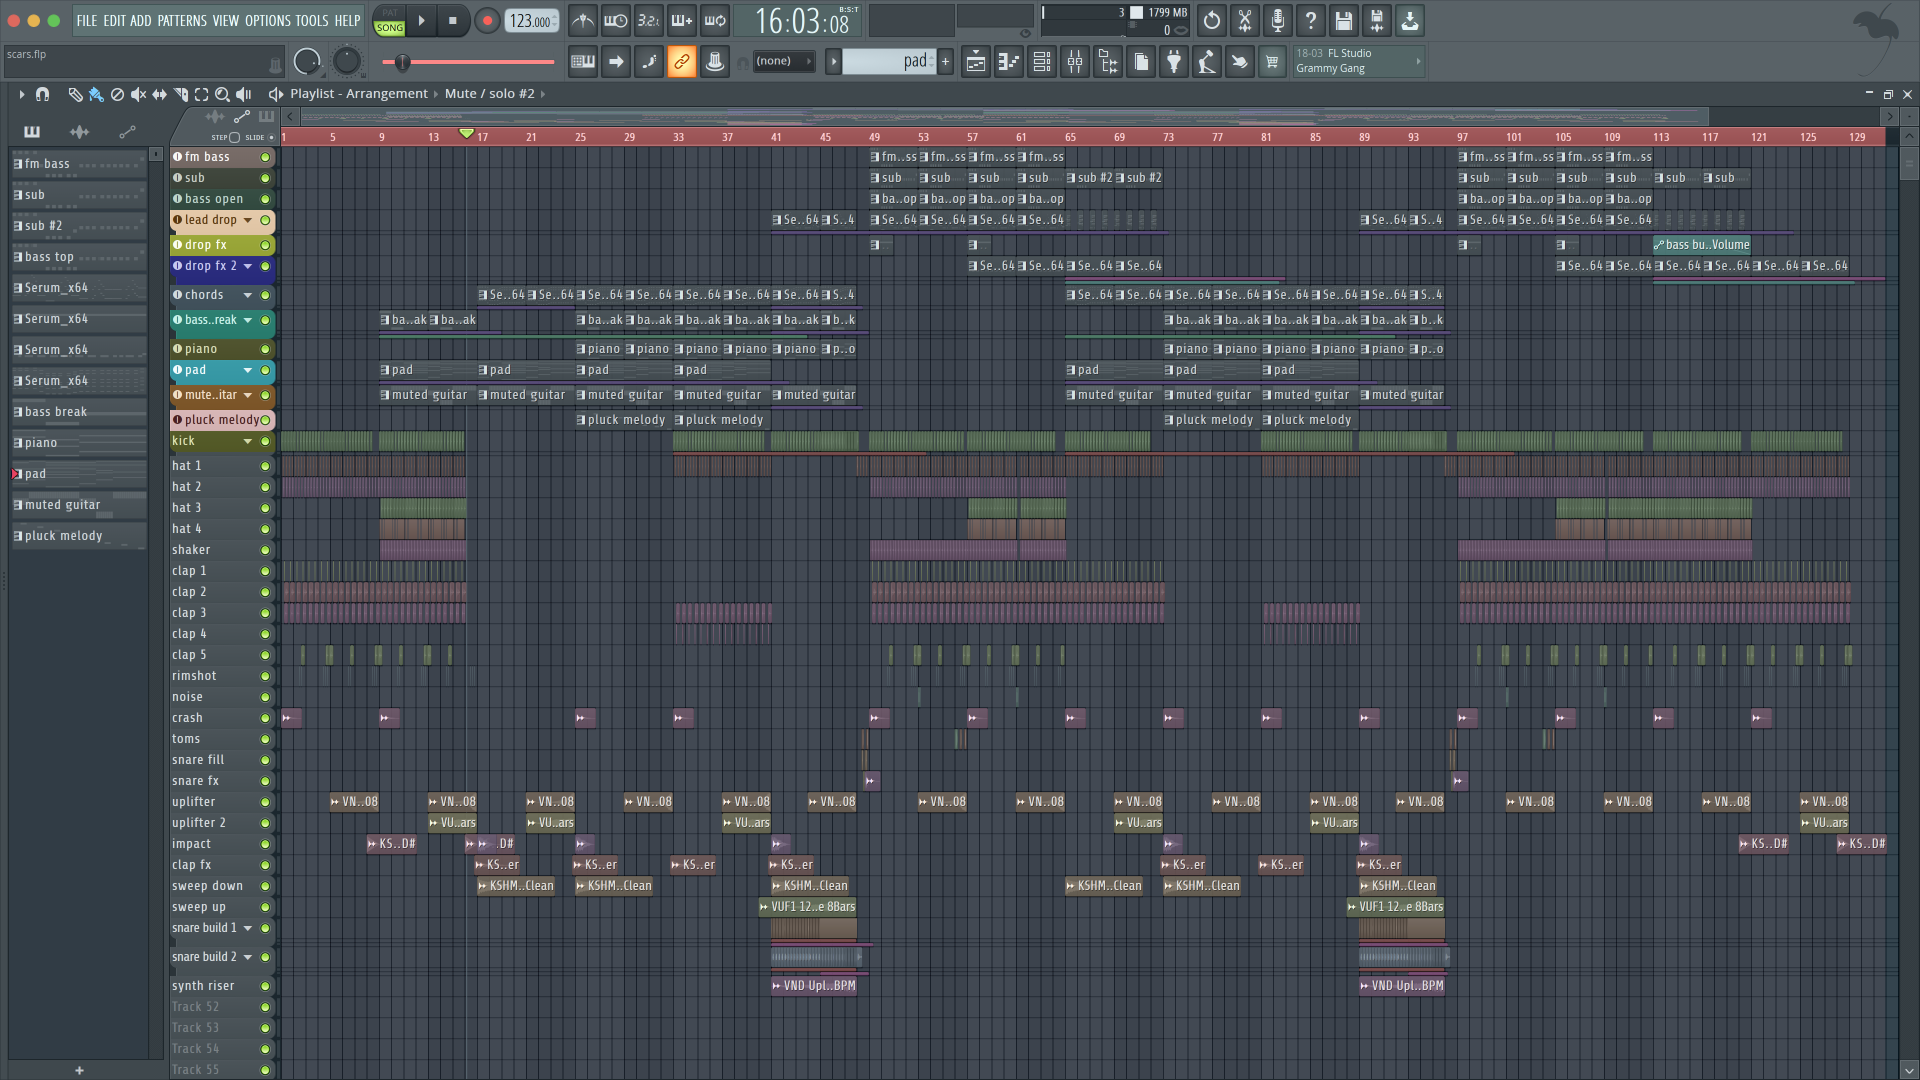Mute the piano track

coord(265,349)
